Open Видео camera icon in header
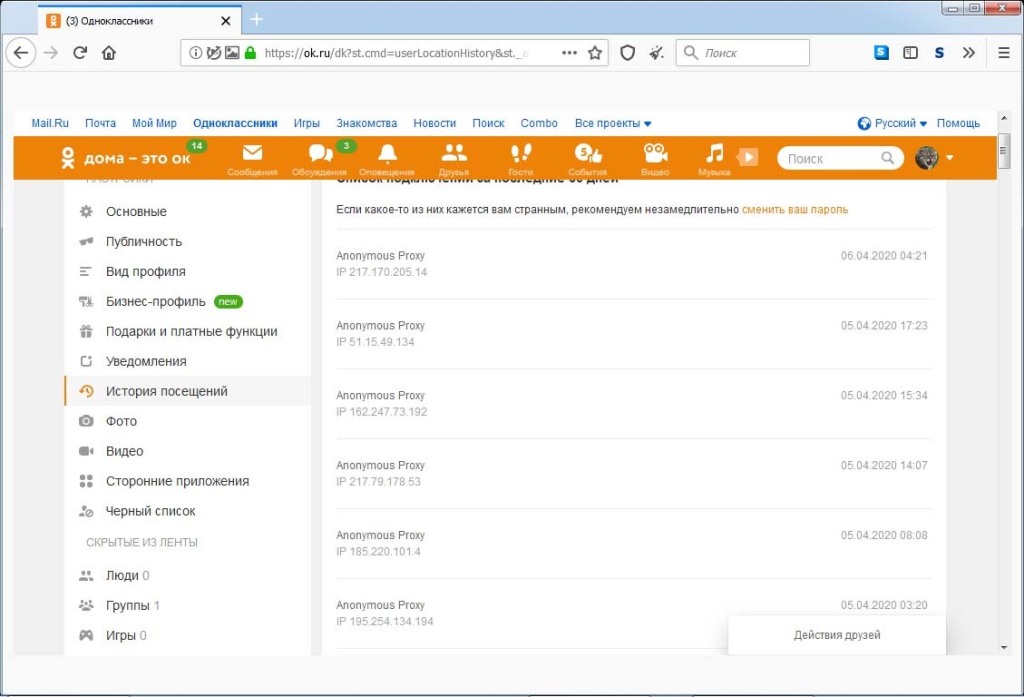This screenshot has height=697, width=1024. pos(655,155)
